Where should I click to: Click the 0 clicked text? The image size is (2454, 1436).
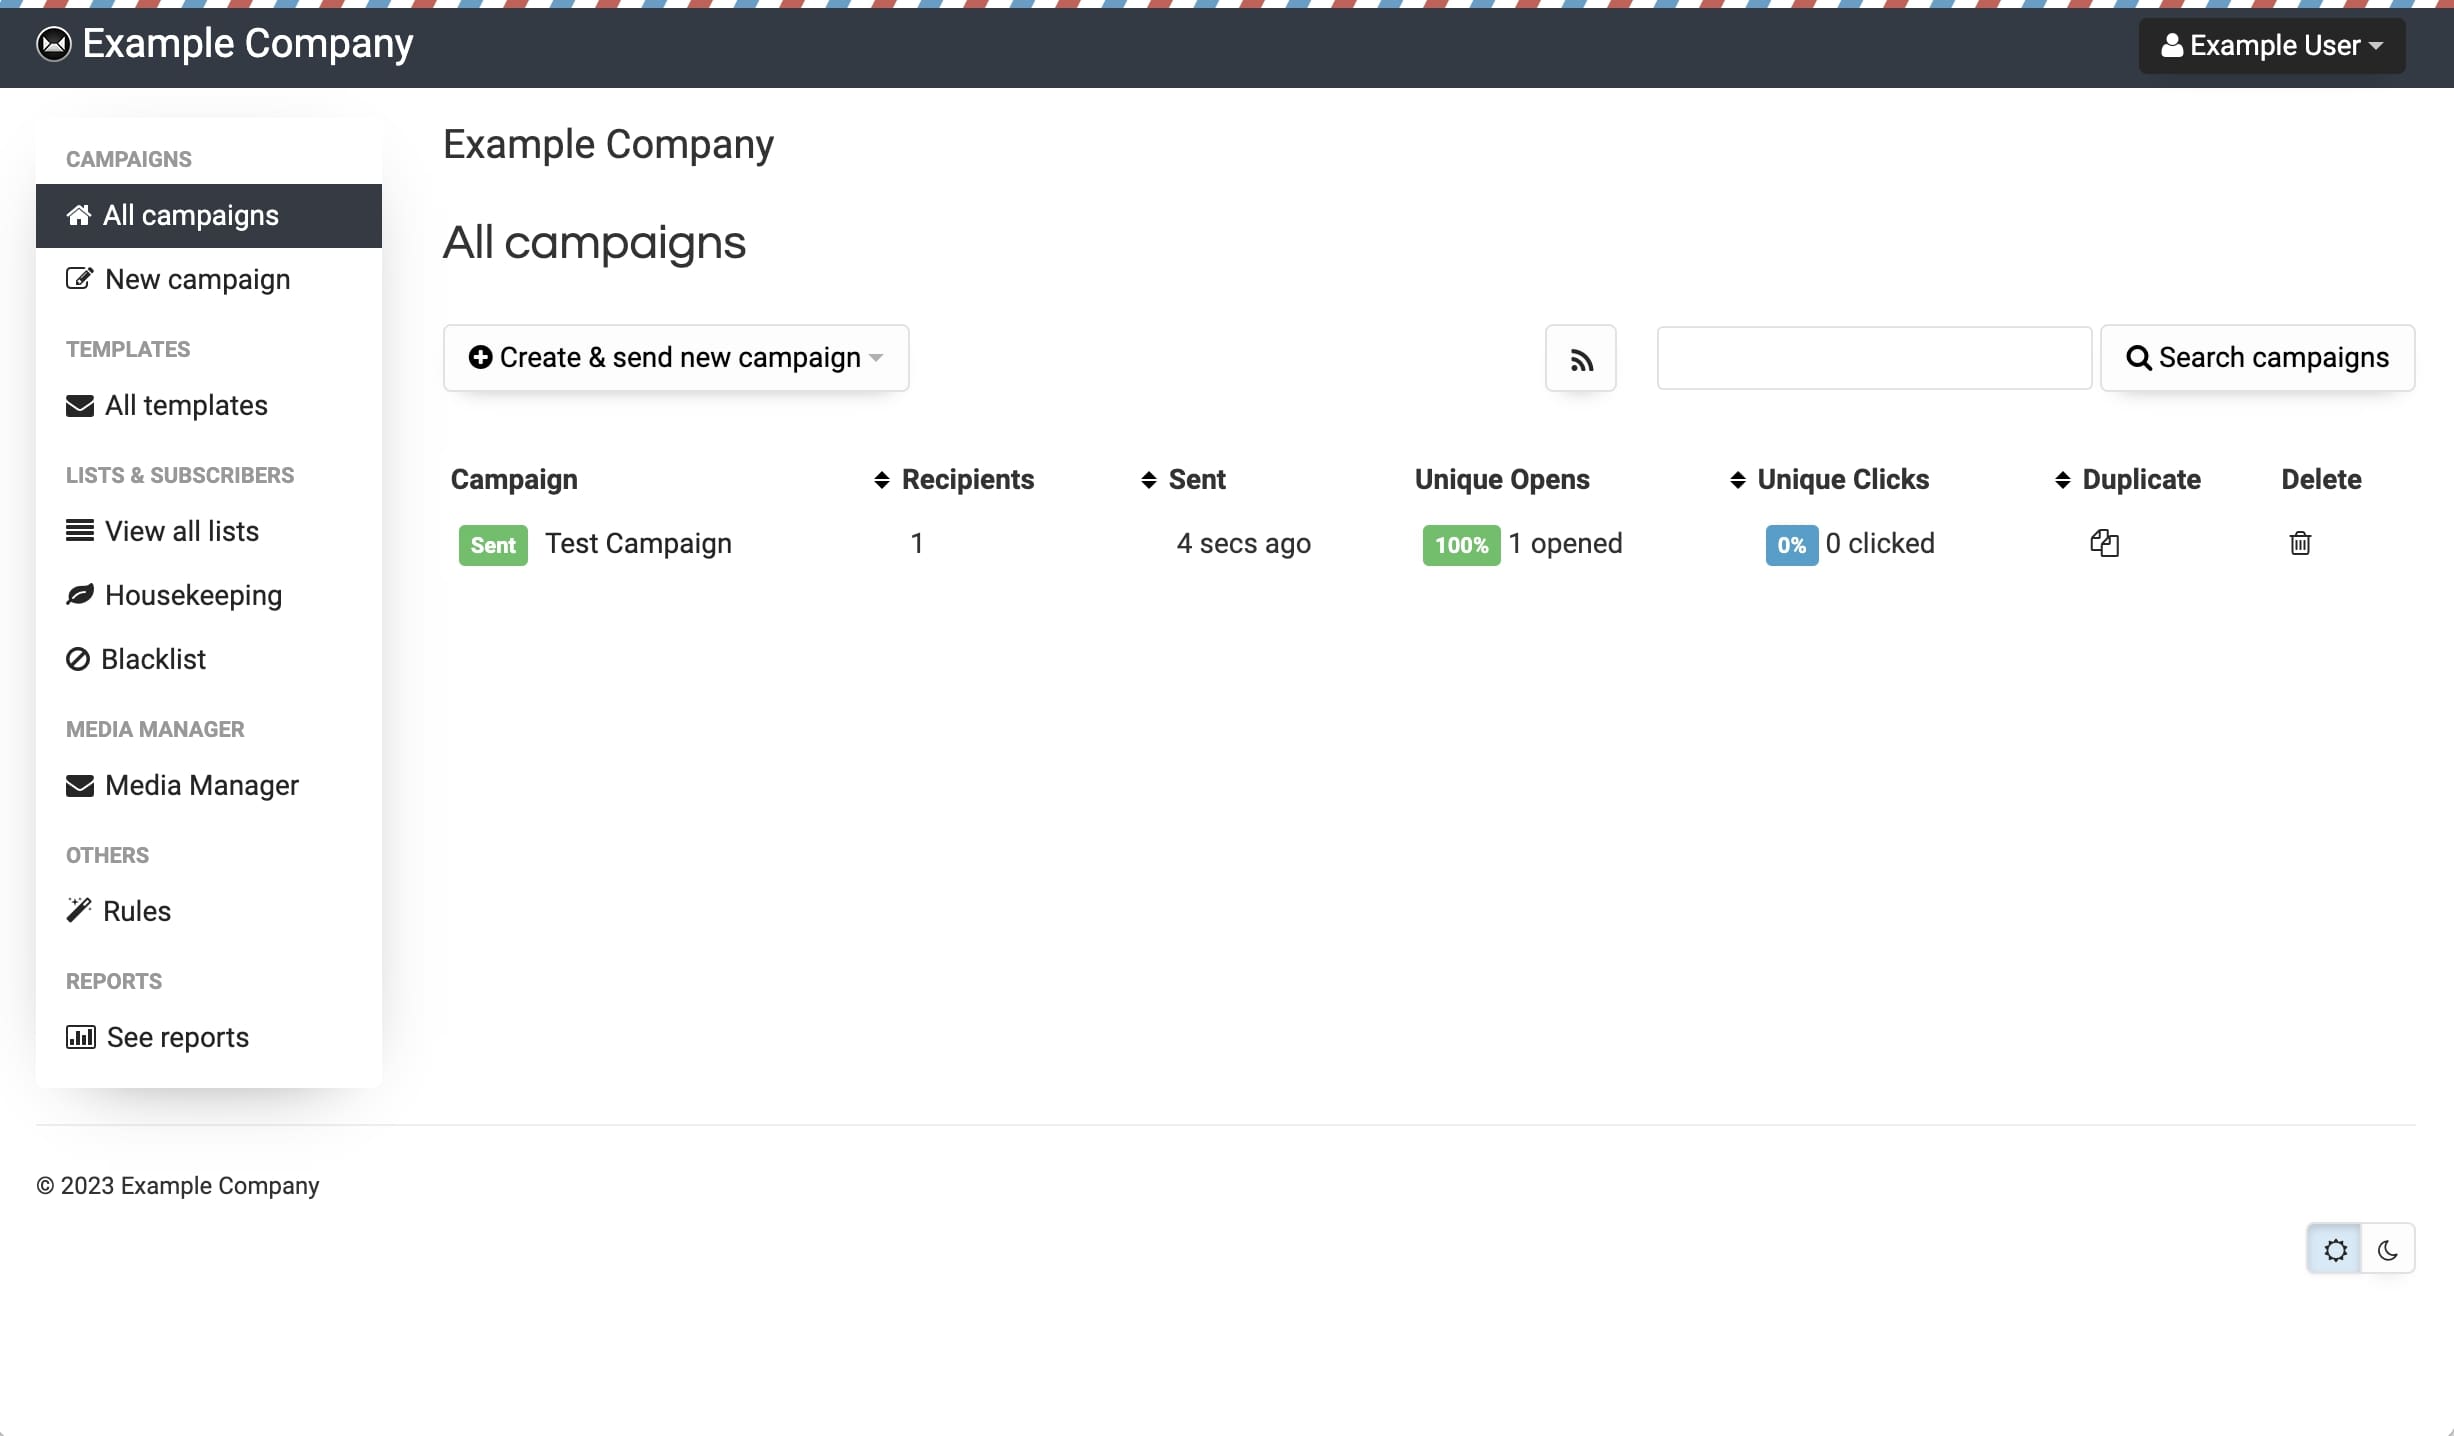1880,544
